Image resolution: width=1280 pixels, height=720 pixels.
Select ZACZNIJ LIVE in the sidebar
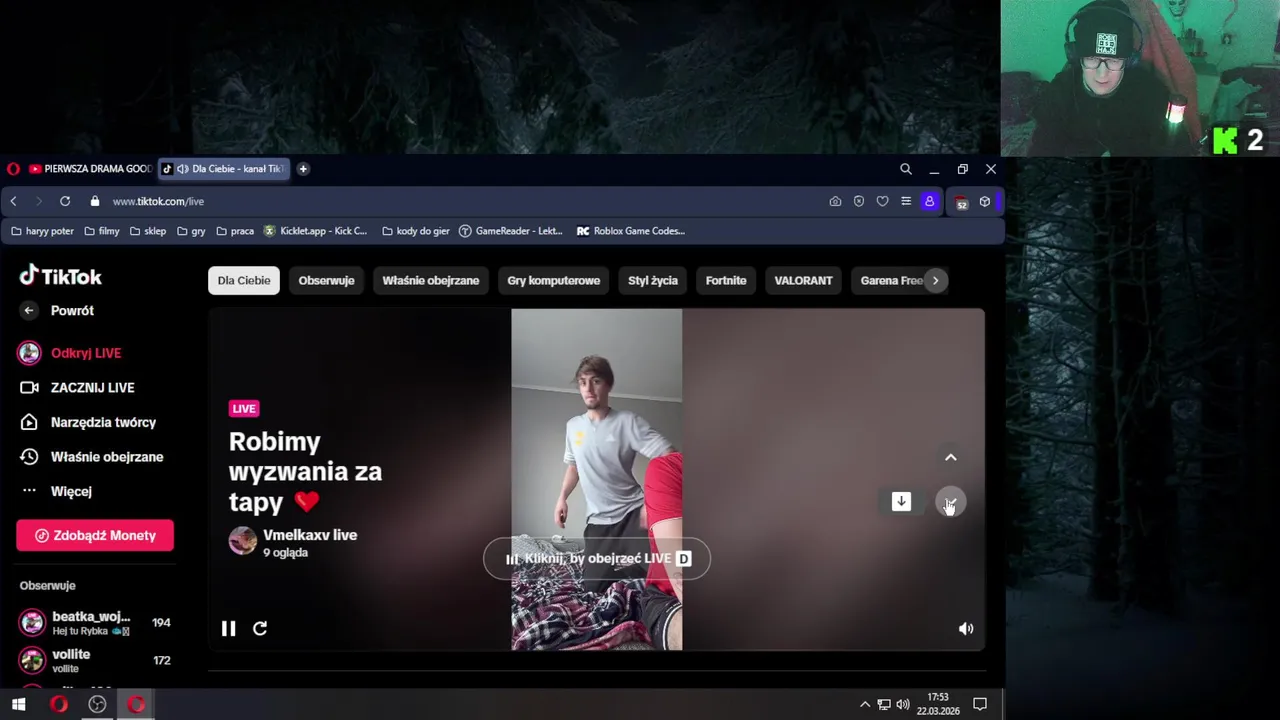click(x=77, y=388)
